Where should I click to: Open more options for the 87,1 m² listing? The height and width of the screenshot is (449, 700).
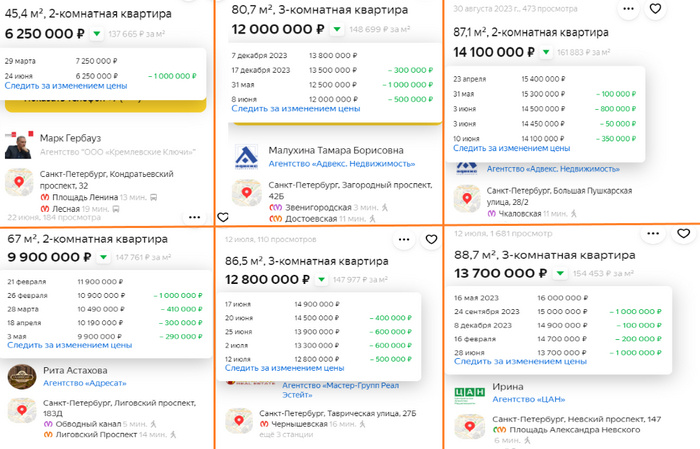tap(628, 8)
